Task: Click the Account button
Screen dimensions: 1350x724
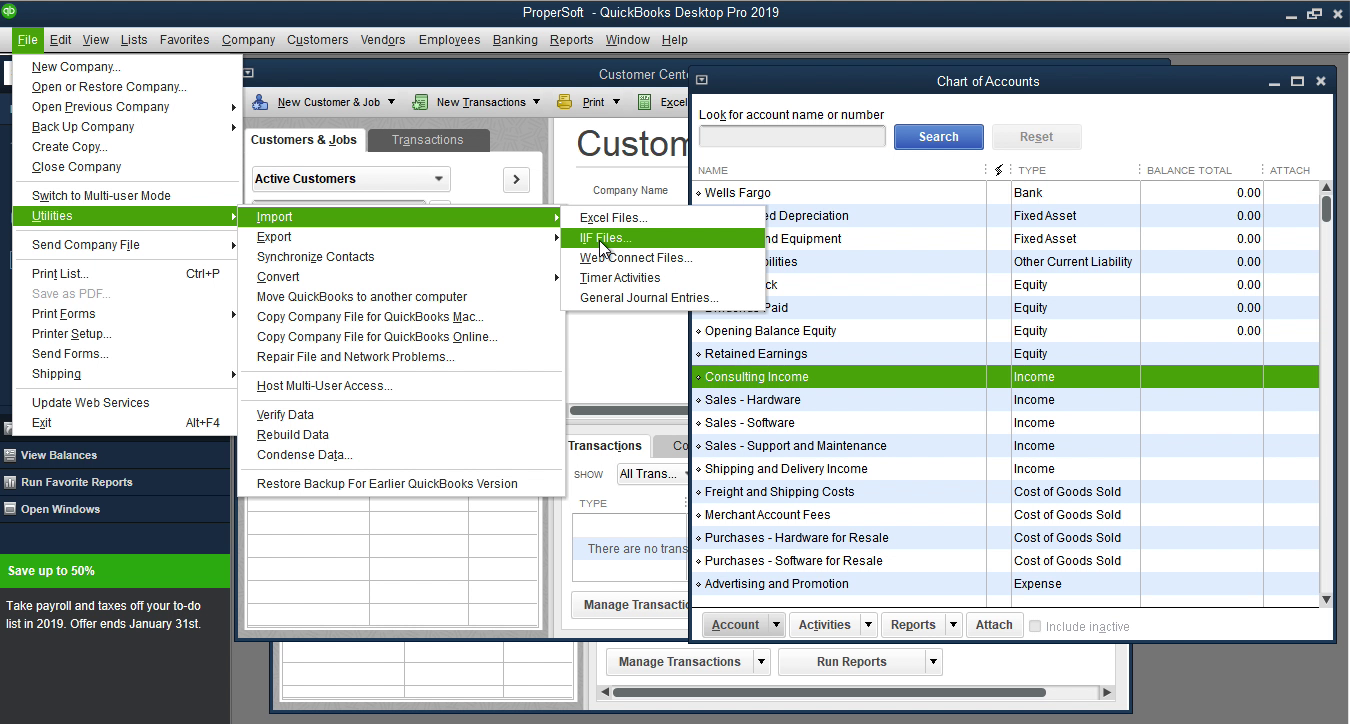Action: click(735, 625)
